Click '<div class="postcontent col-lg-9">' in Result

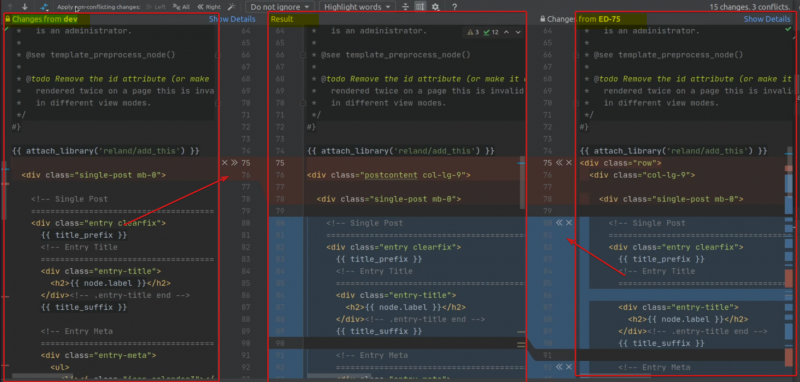click(x=389, y=175)
